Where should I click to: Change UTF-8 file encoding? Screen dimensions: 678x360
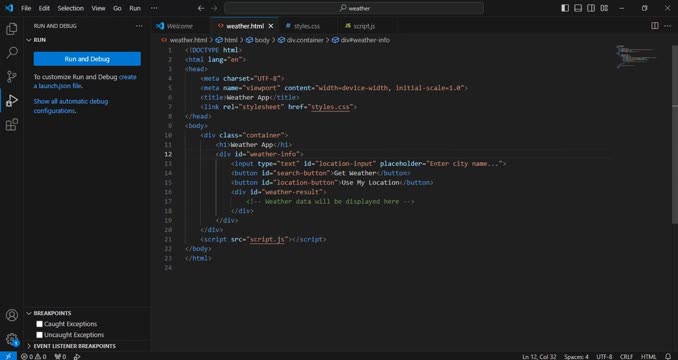coord(604,357)
